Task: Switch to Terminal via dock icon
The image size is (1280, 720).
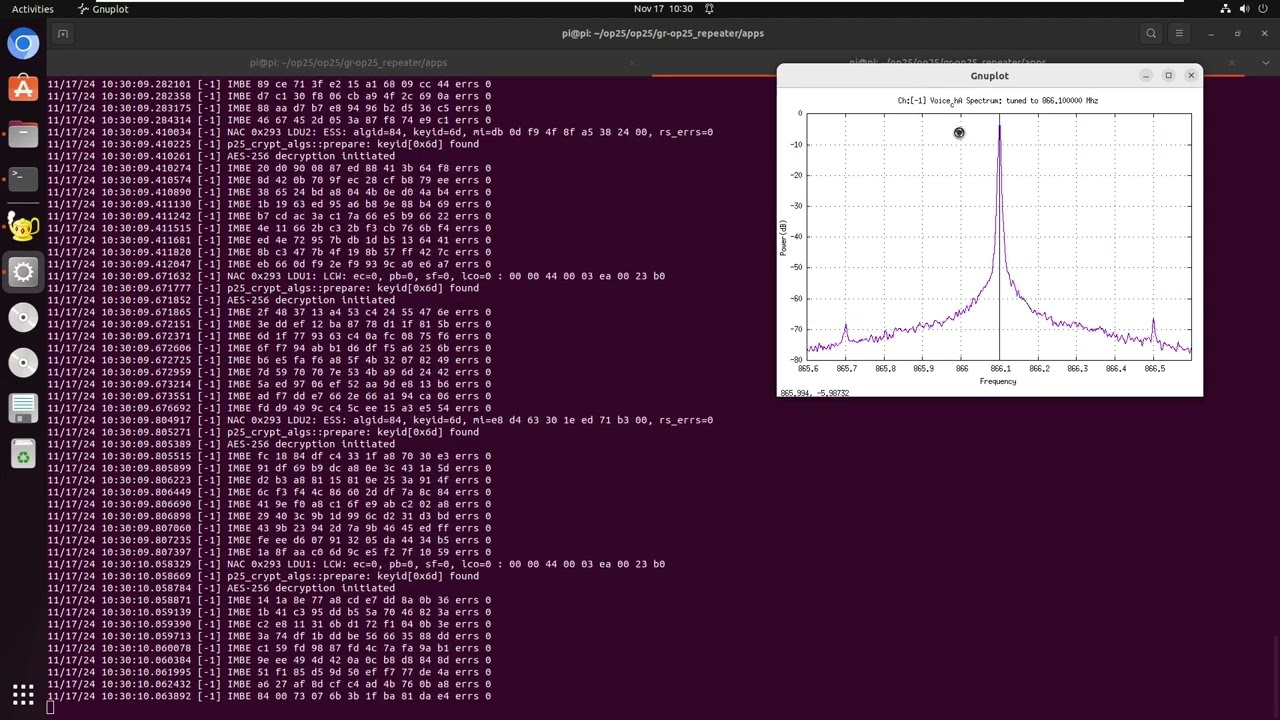Action: pos(23,179)
